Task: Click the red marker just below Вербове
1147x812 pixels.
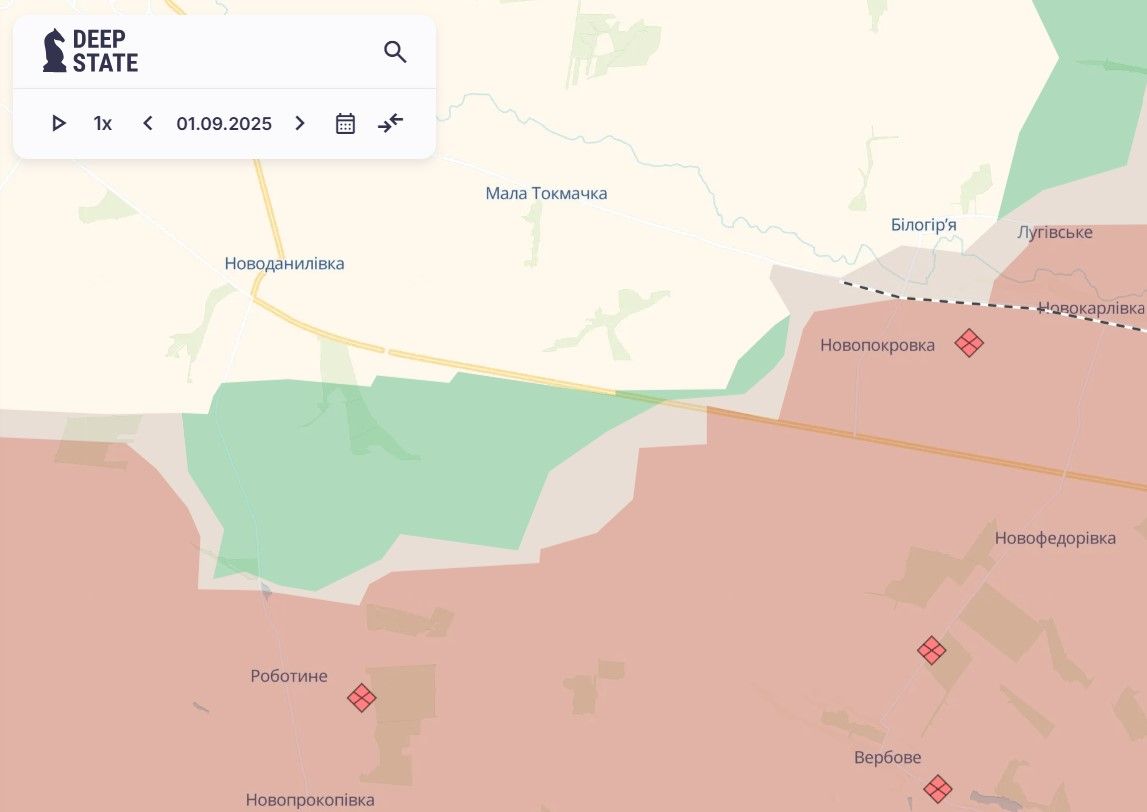Action: [937, 788]
